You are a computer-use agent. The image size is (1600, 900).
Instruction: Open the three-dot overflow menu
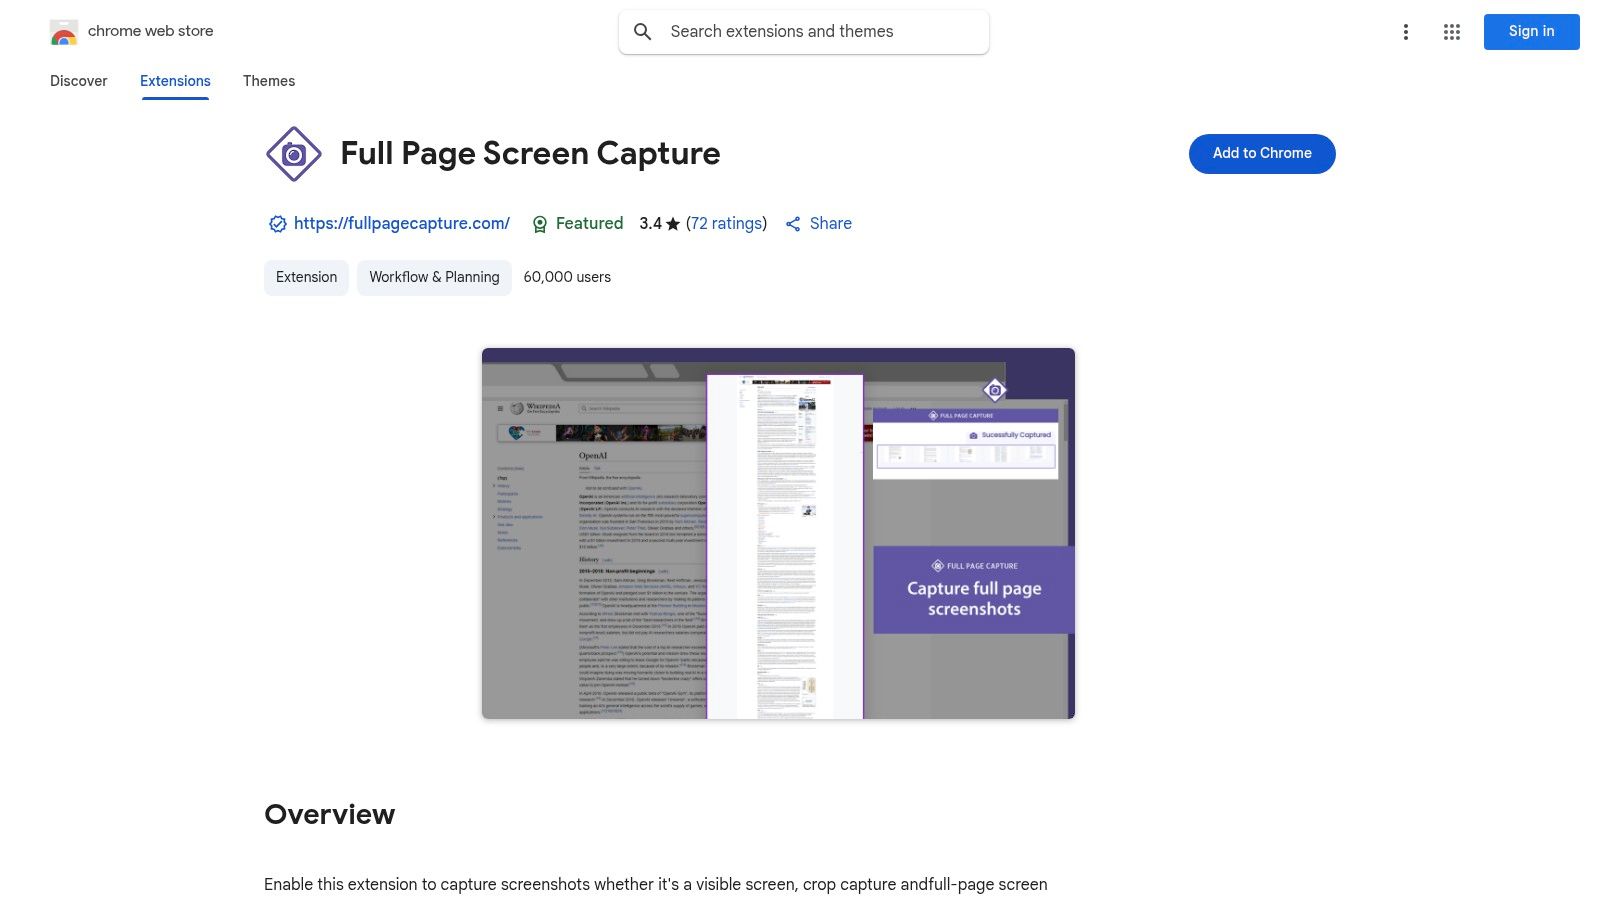tap(1407, 31)
